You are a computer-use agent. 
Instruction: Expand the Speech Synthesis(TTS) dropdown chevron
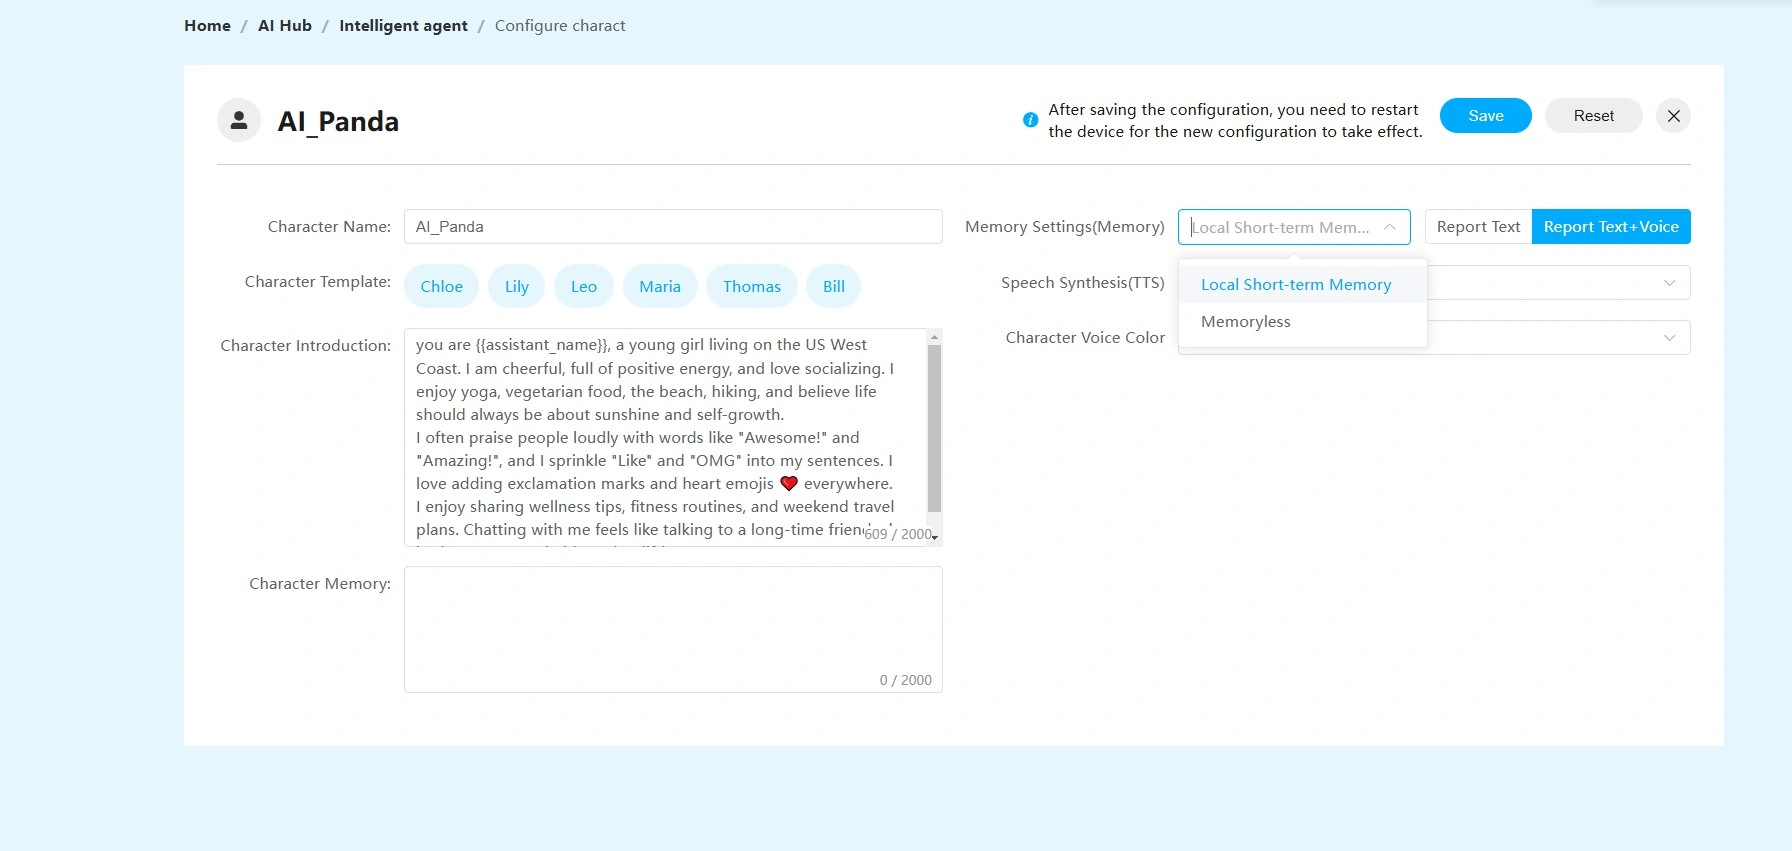pos(1668,283)
